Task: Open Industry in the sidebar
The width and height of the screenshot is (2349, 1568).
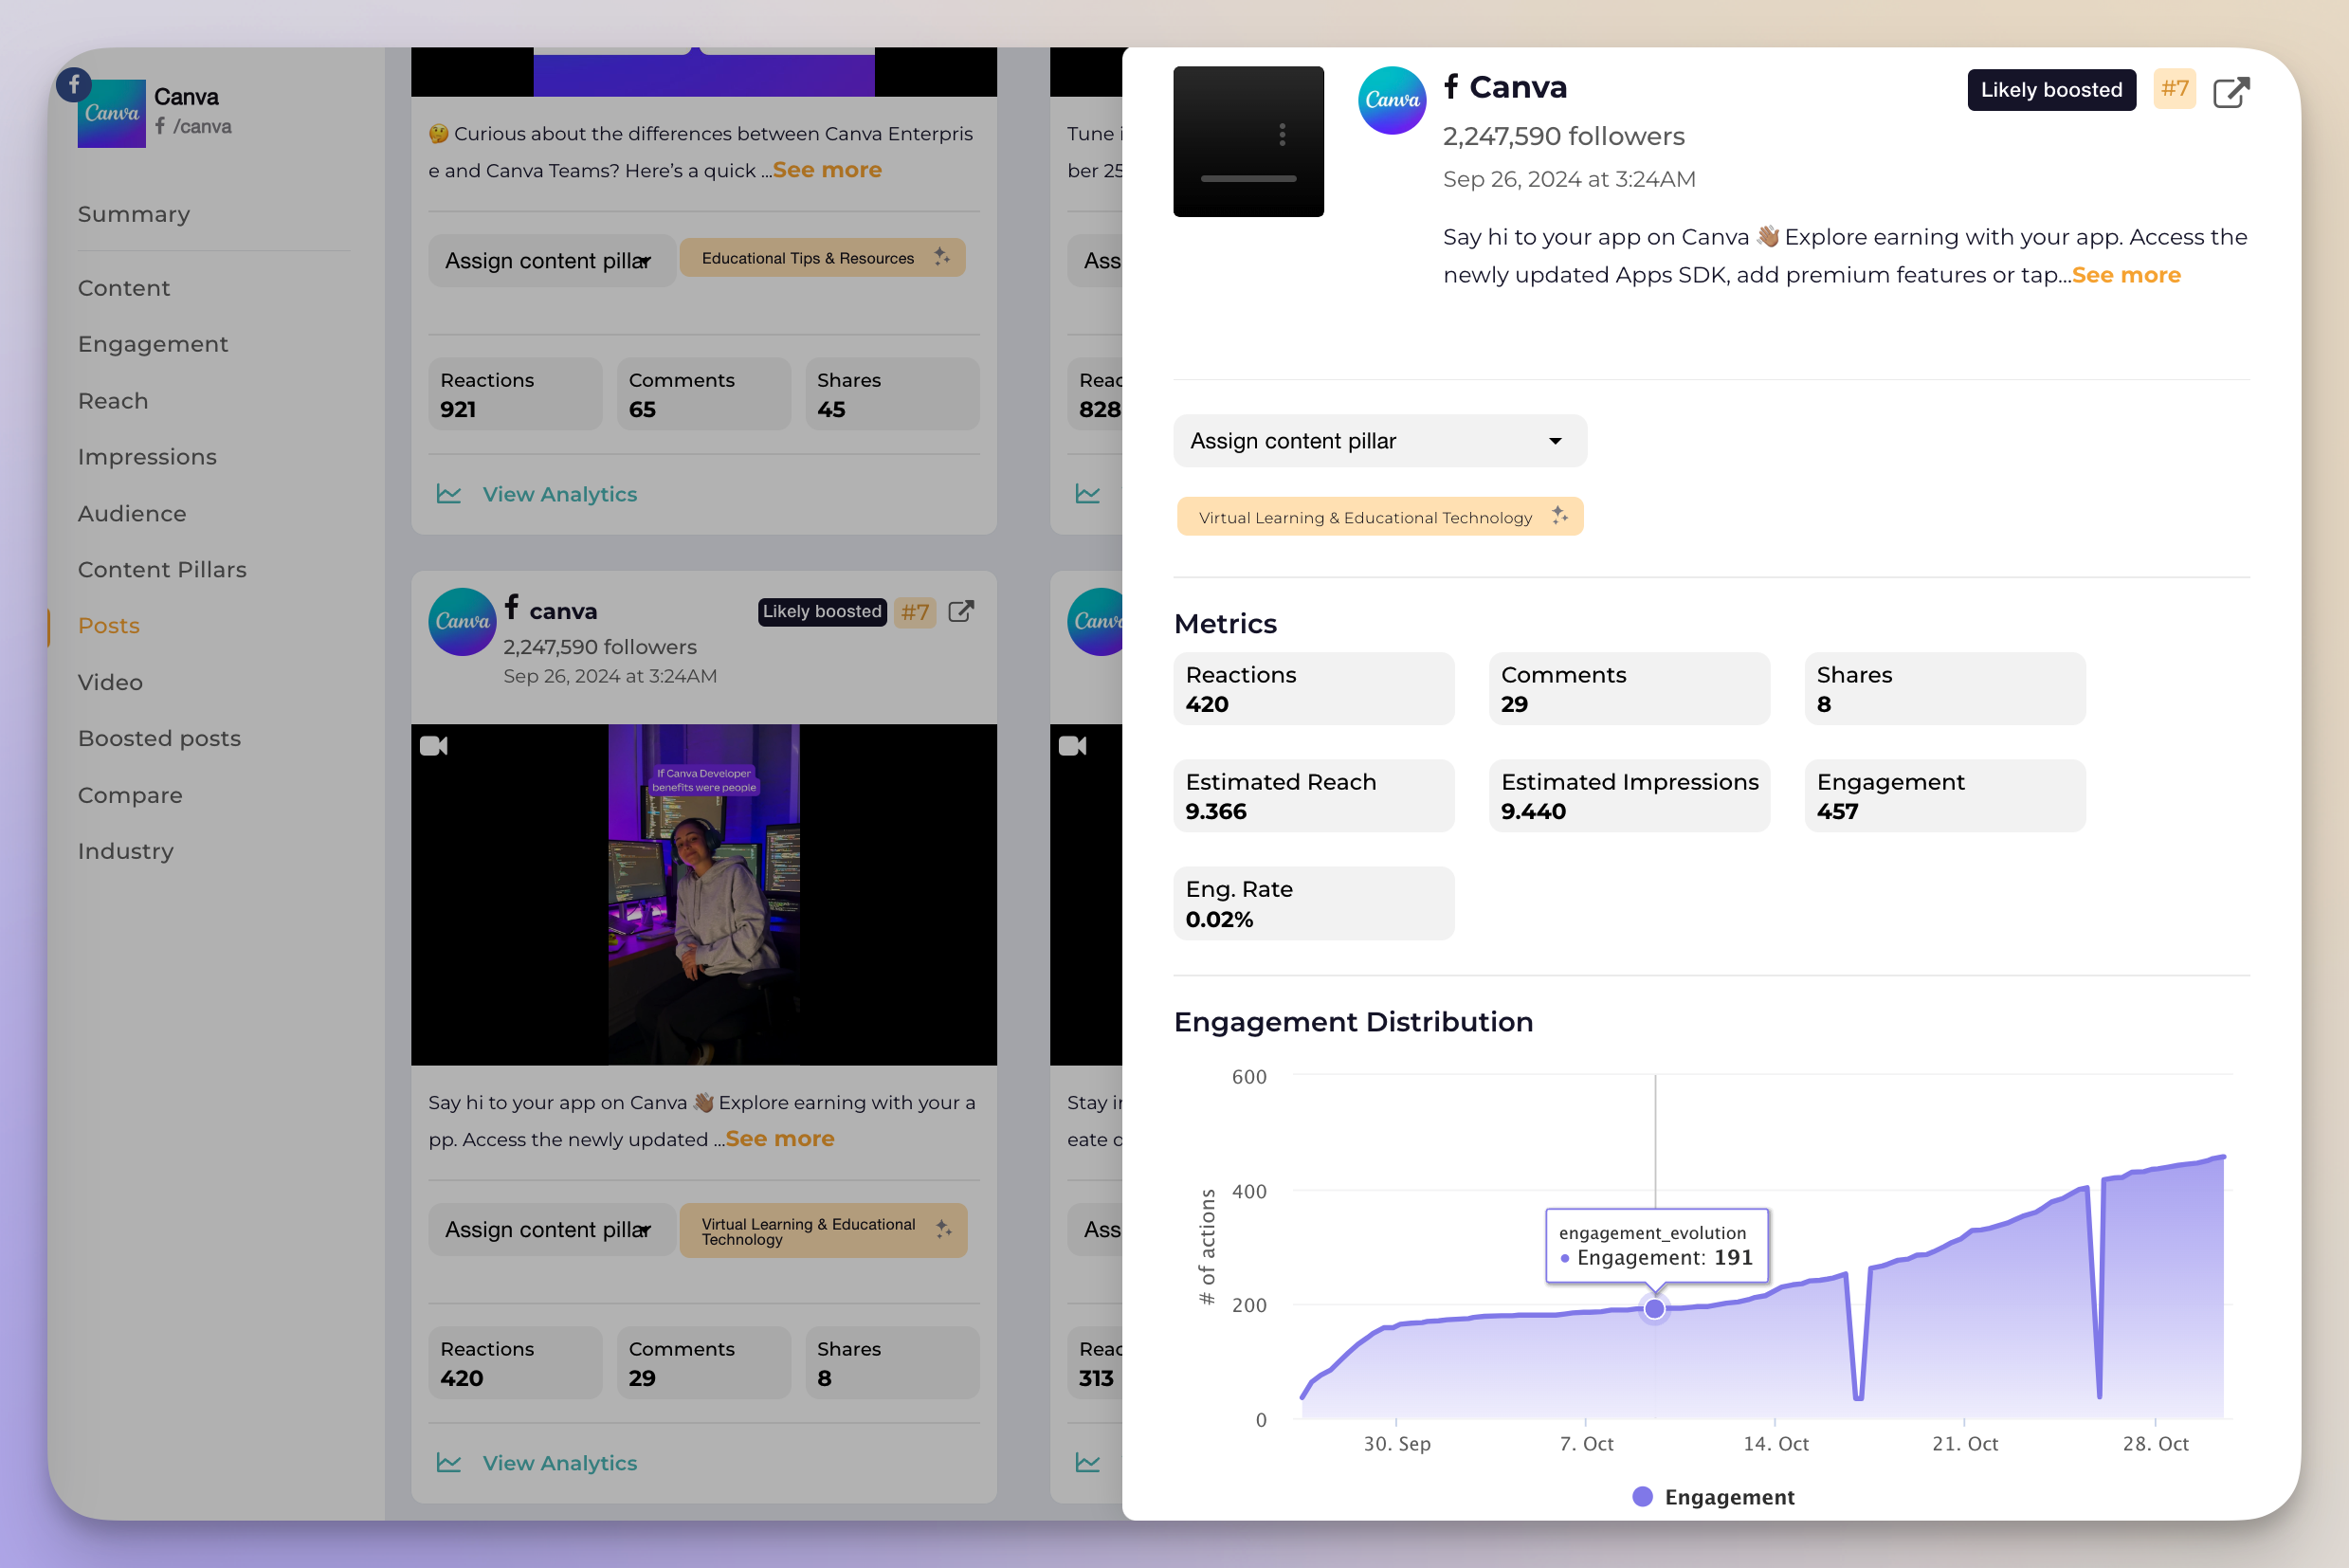Action: tap(126, 852)
